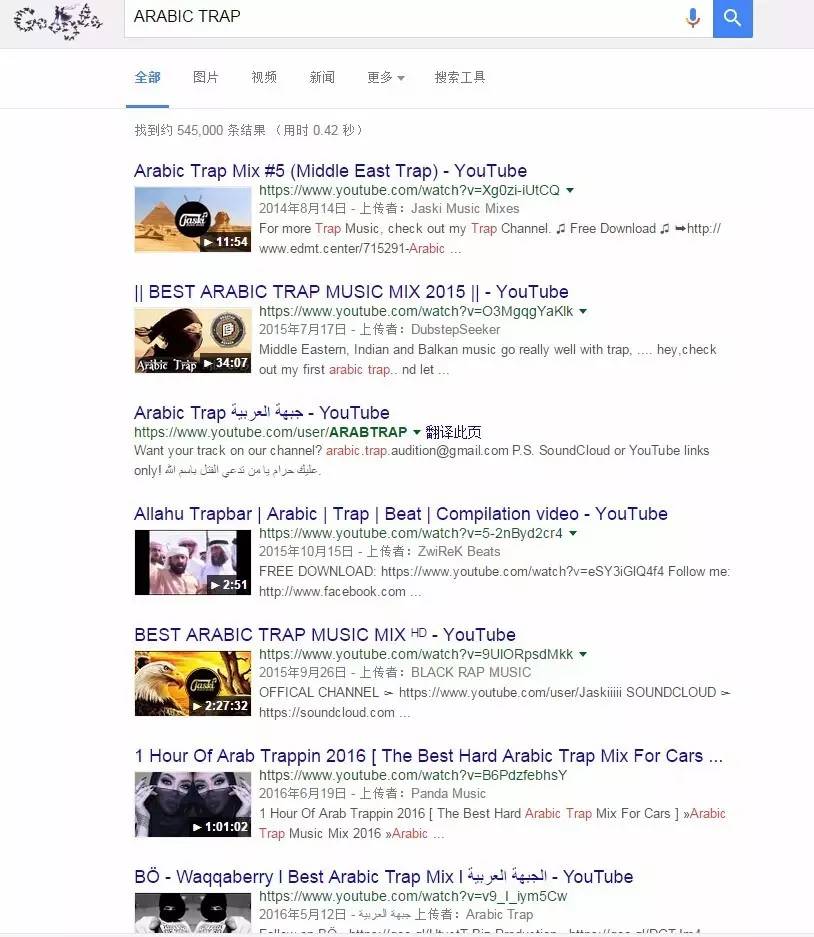
Task: Click the voice search microphone icon
Action: click(692, 18)
